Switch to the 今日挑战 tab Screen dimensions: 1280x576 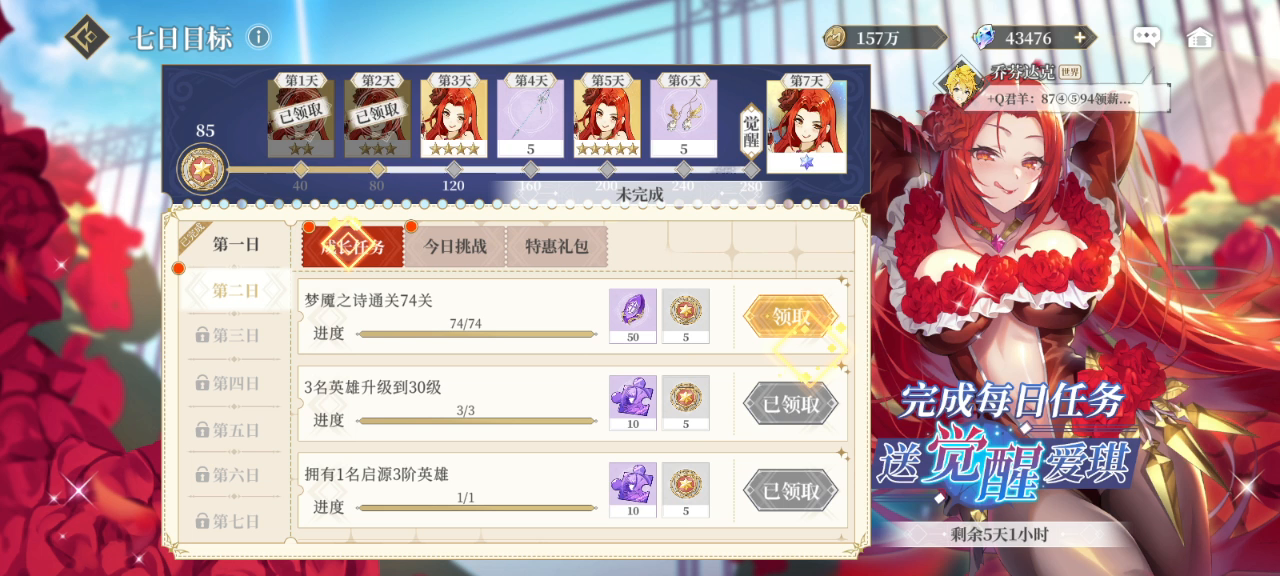pyautogui.click(x=455, y=246)
